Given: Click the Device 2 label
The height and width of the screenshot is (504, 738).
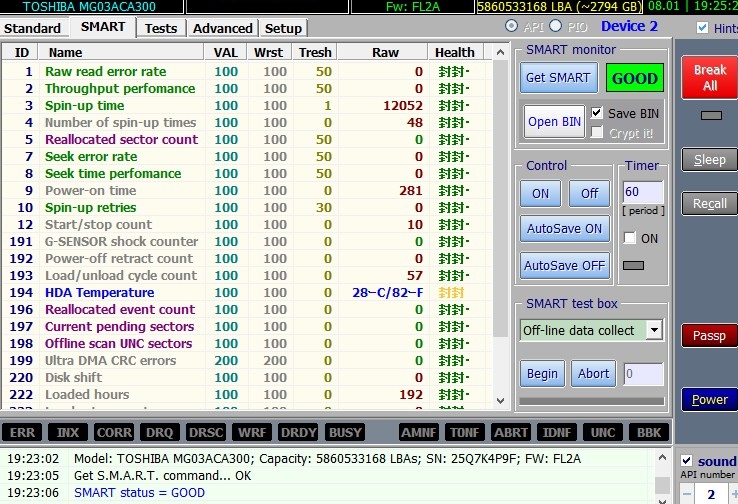Looking at the screenshot, I should tap(629, 26).
